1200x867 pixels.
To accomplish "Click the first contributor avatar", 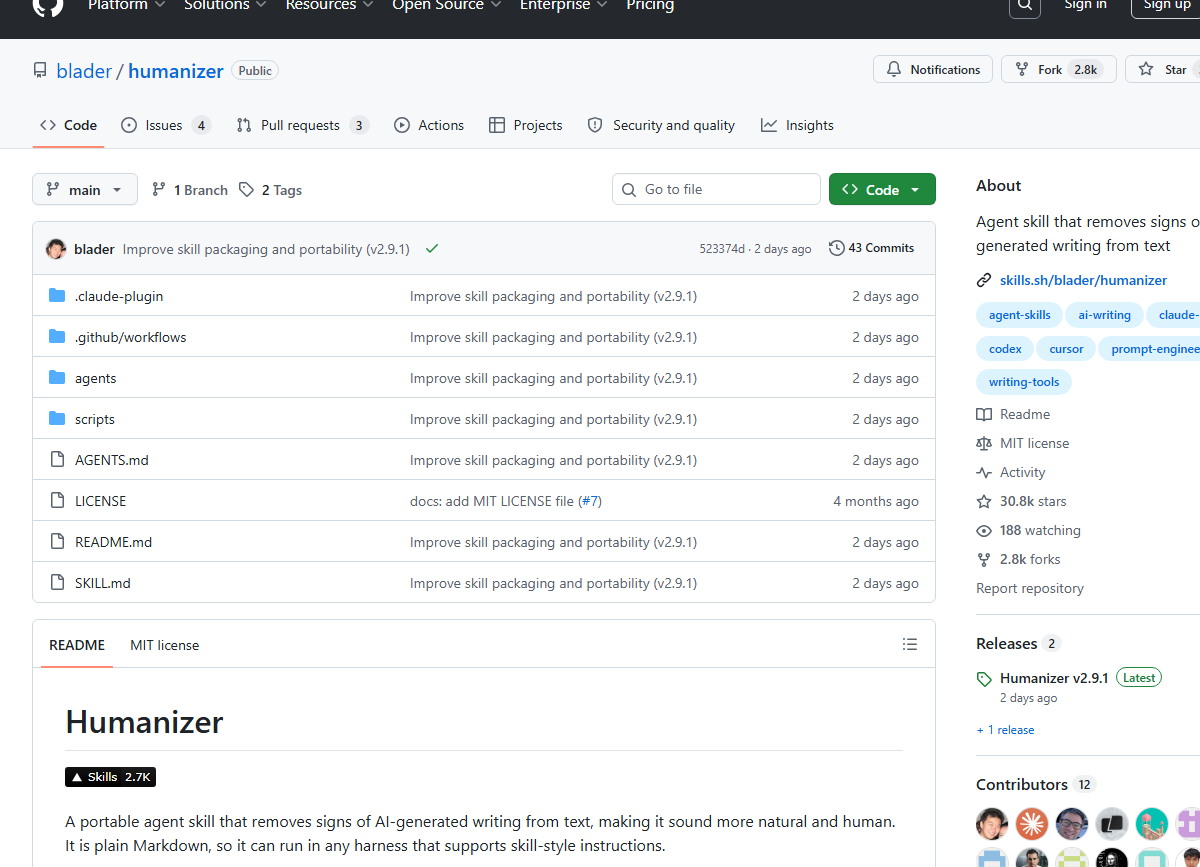I will click(x=992, y=823).
